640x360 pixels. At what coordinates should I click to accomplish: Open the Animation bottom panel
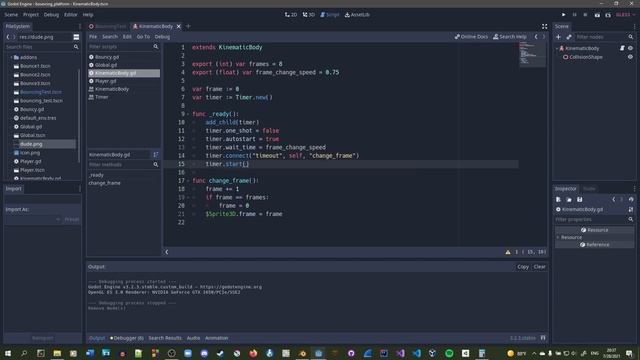[216, 338]
